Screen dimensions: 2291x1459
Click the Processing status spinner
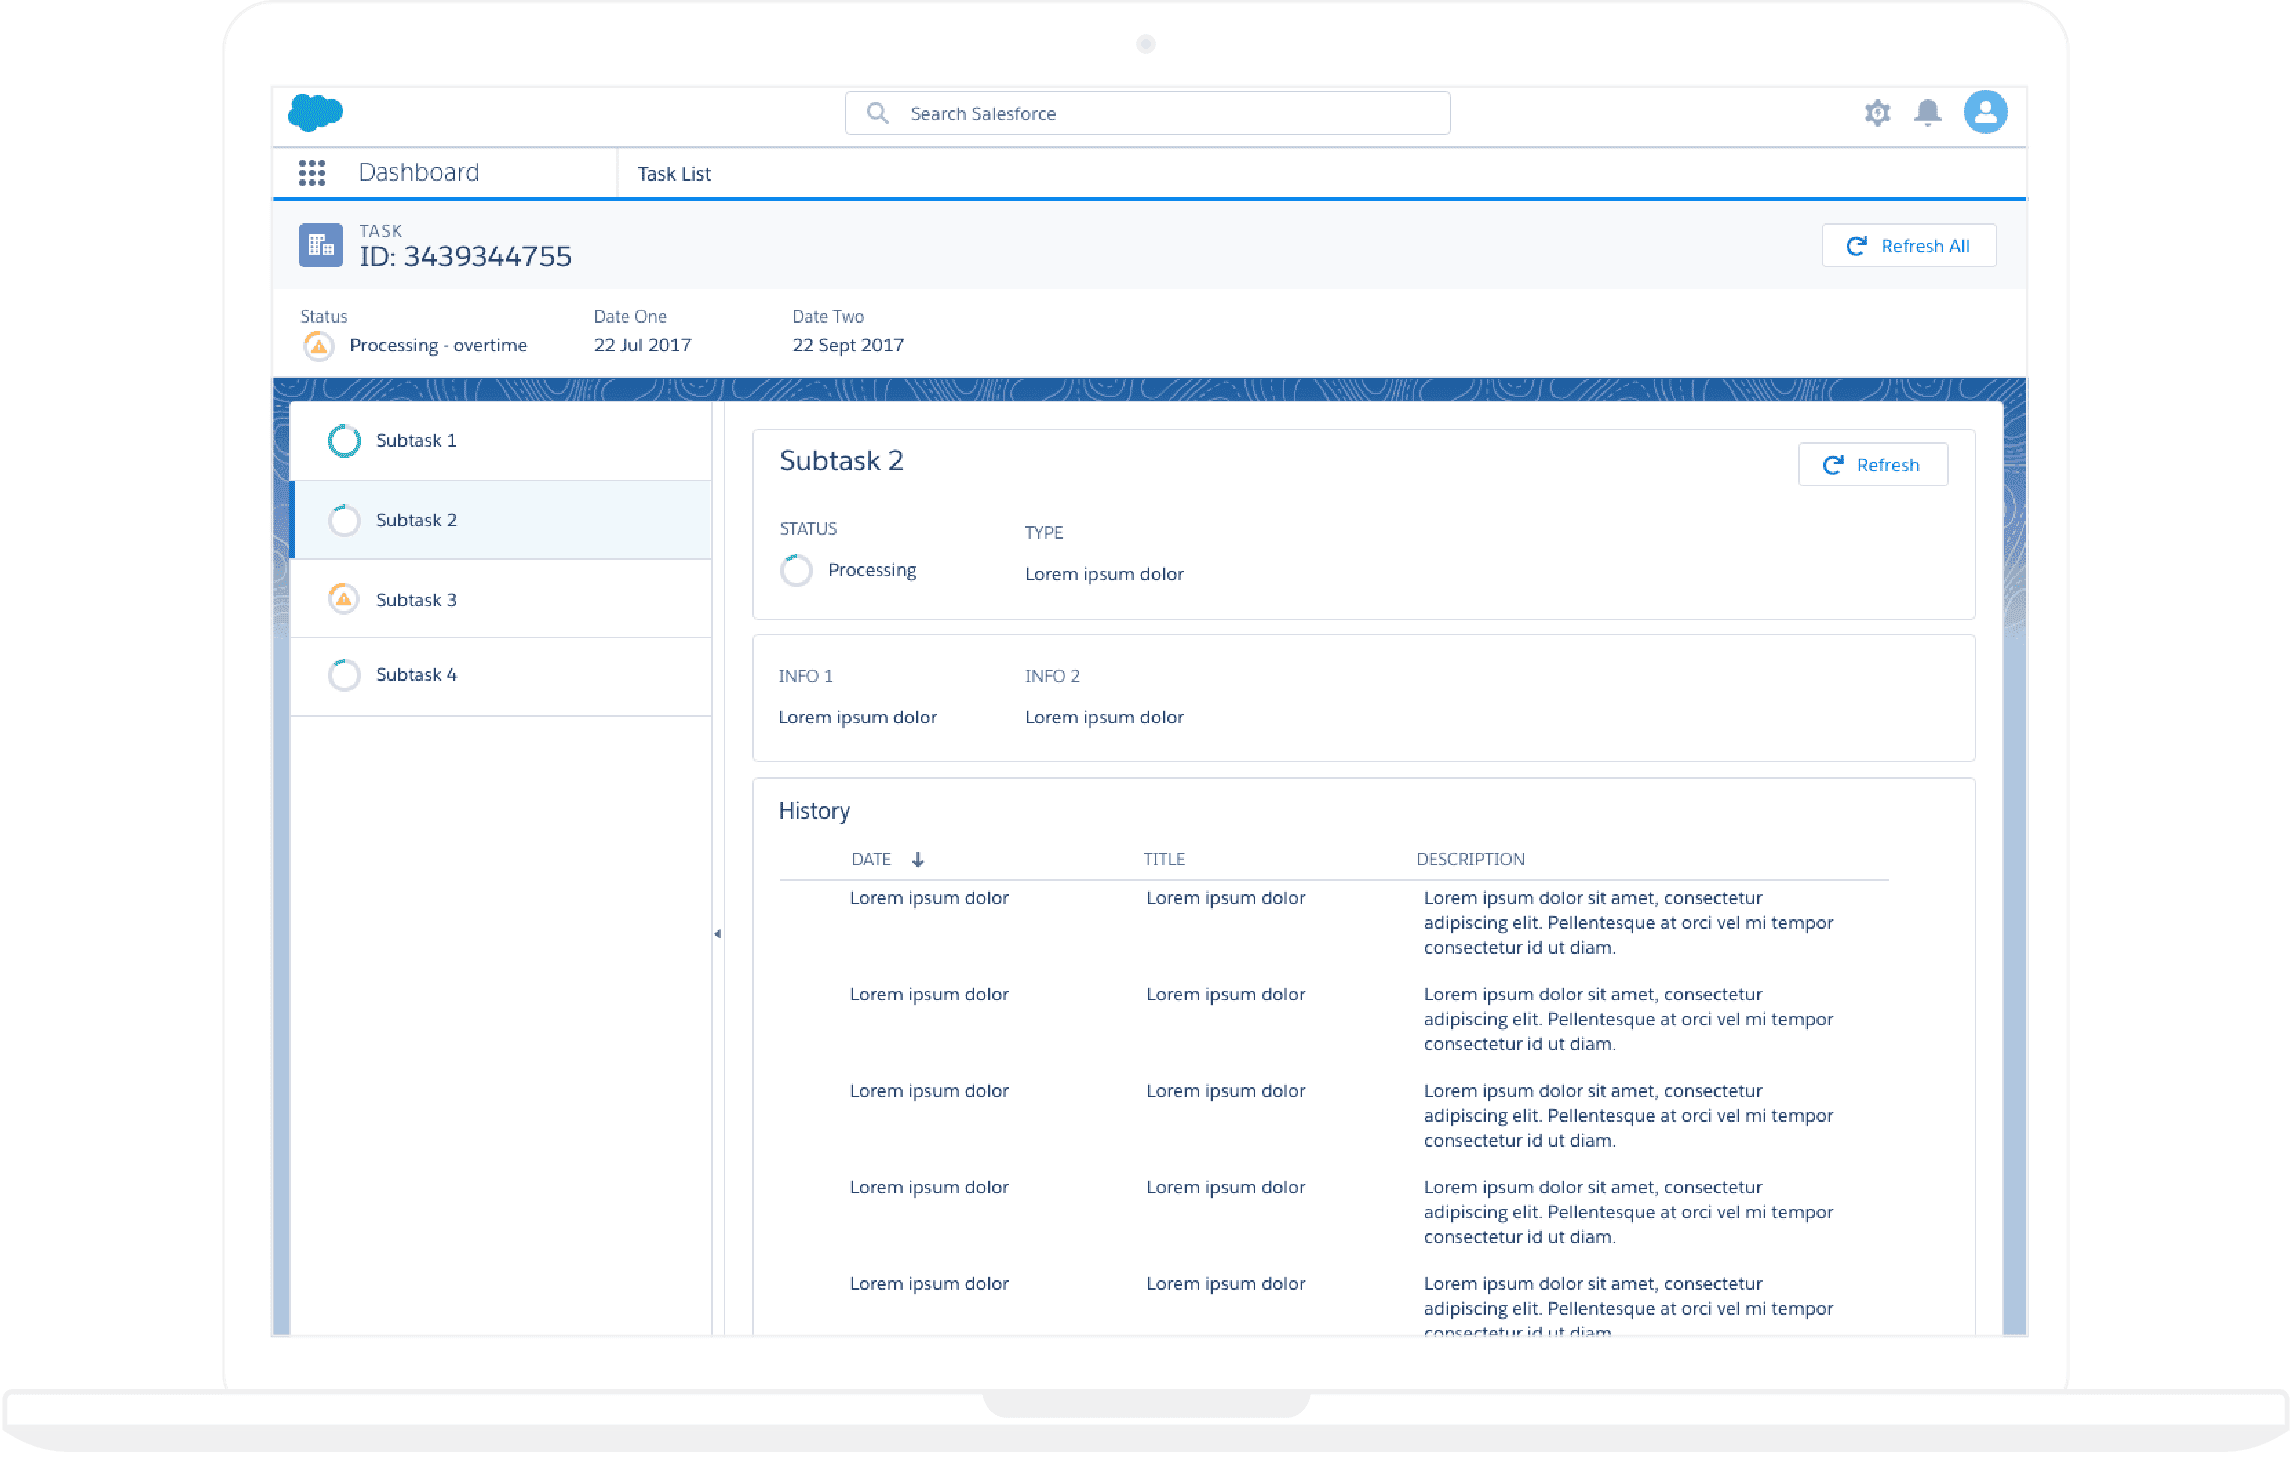(x=796, y=571)
